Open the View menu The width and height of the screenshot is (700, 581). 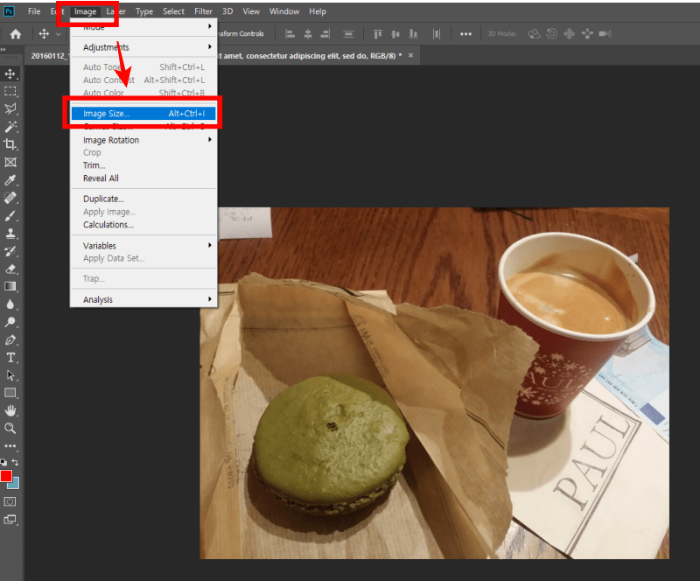pyautogui.click(x=251, y=12)
